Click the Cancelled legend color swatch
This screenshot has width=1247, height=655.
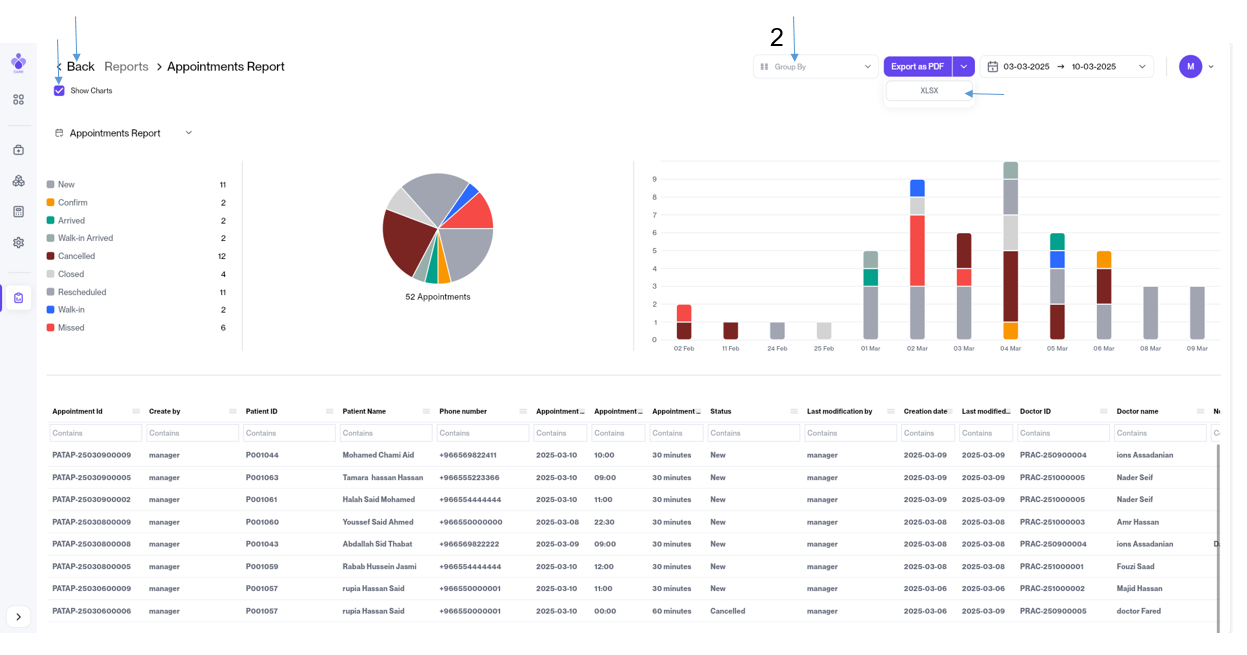coord(50,256)
